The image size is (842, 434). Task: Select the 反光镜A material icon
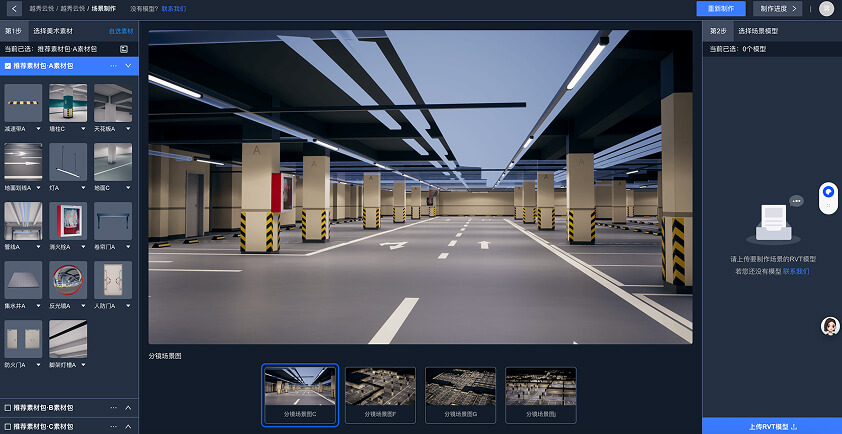(68, 280)
